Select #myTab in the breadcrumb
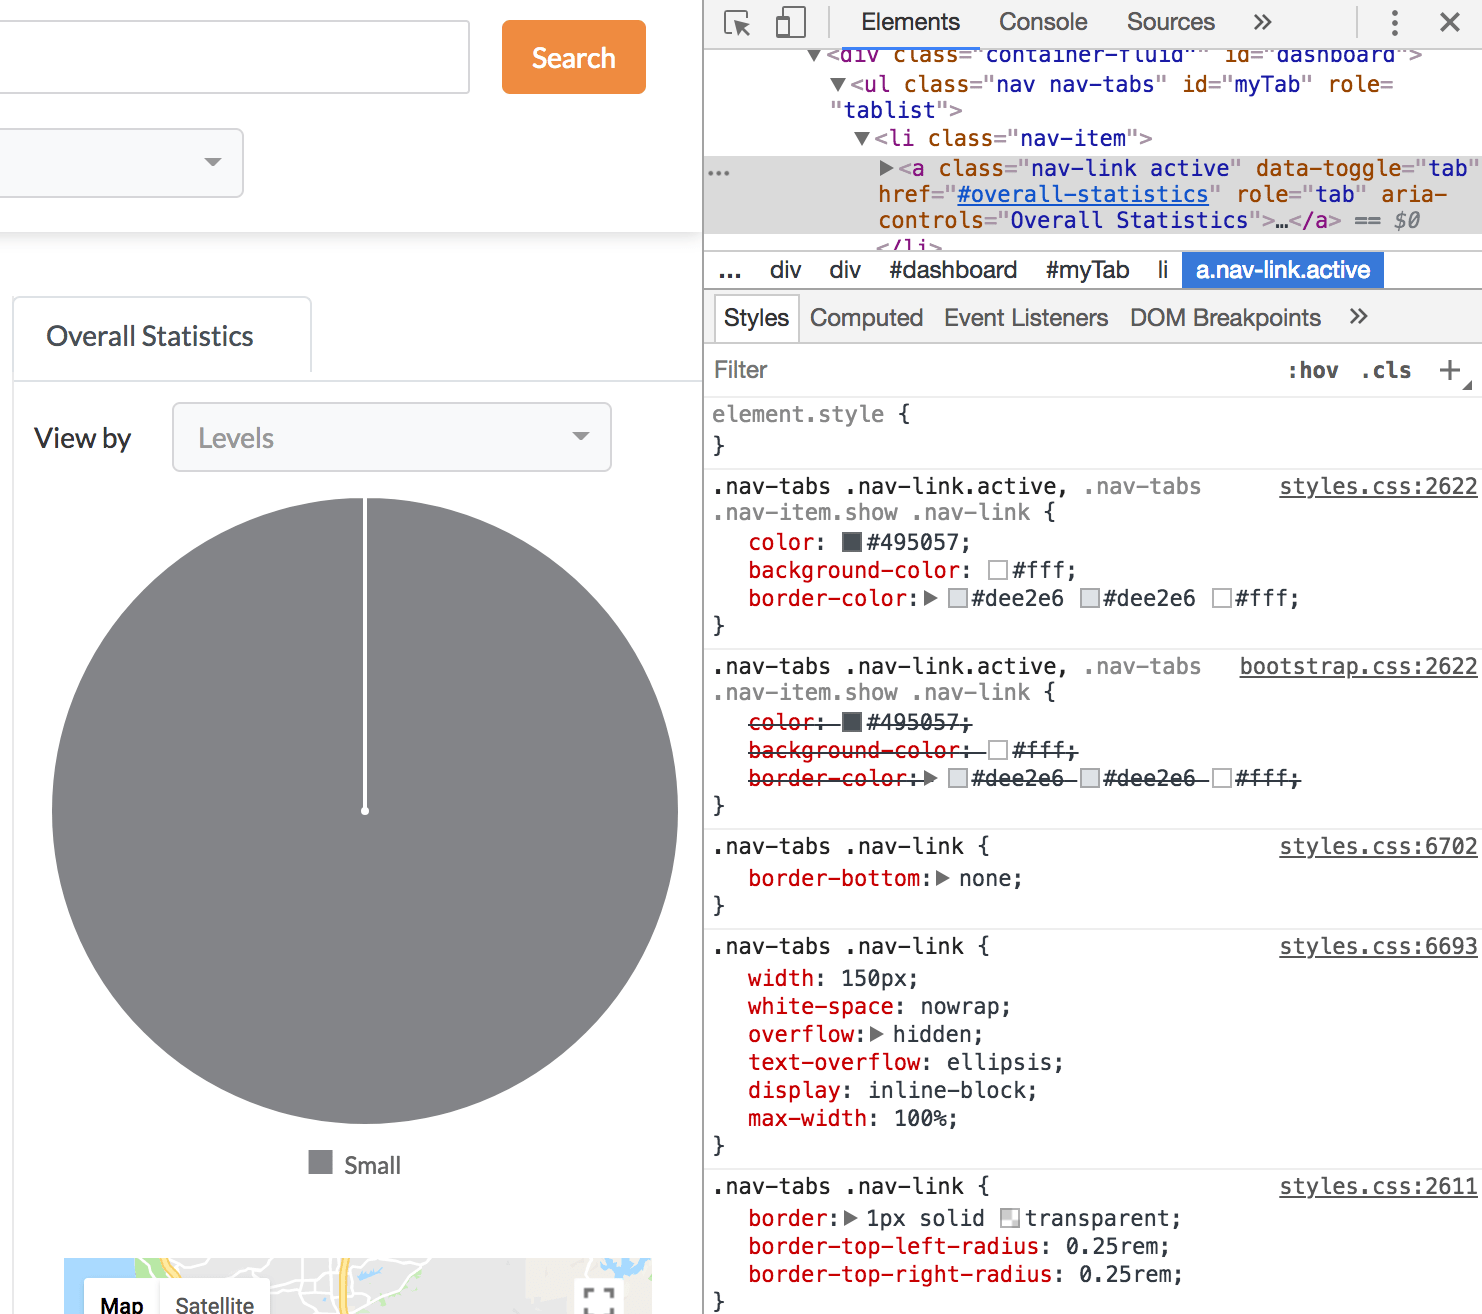This screenshot has height=1314, width=1482. pos(1087,270)
